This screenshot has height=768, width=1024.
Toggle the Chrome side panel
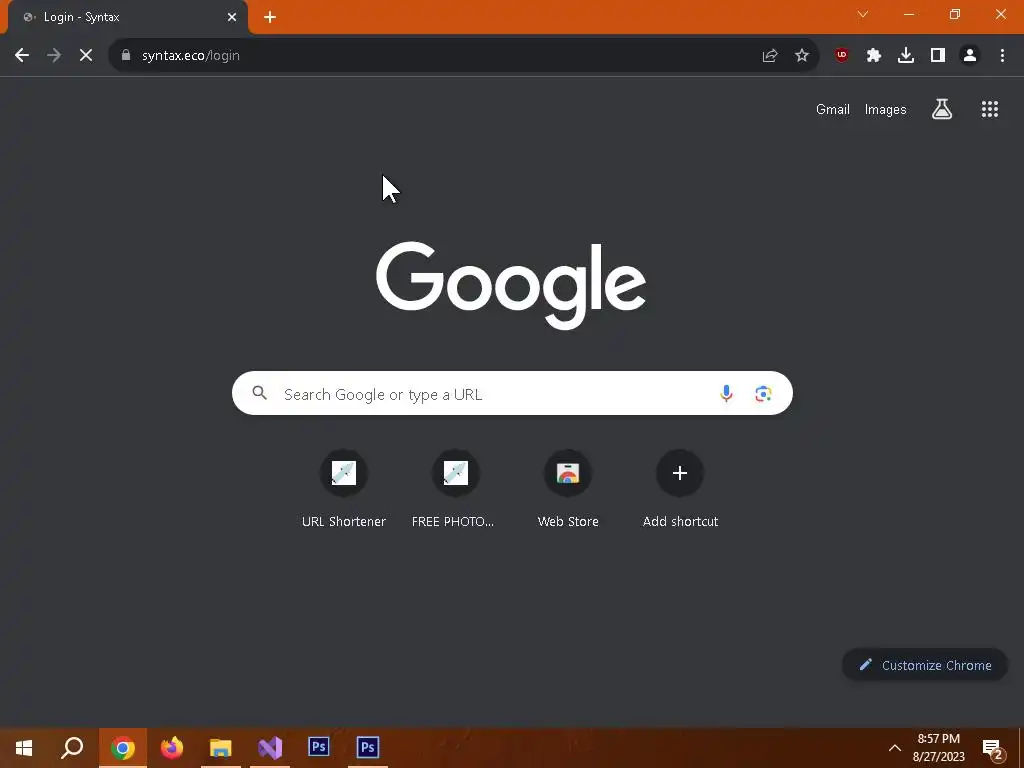(938, 56)
